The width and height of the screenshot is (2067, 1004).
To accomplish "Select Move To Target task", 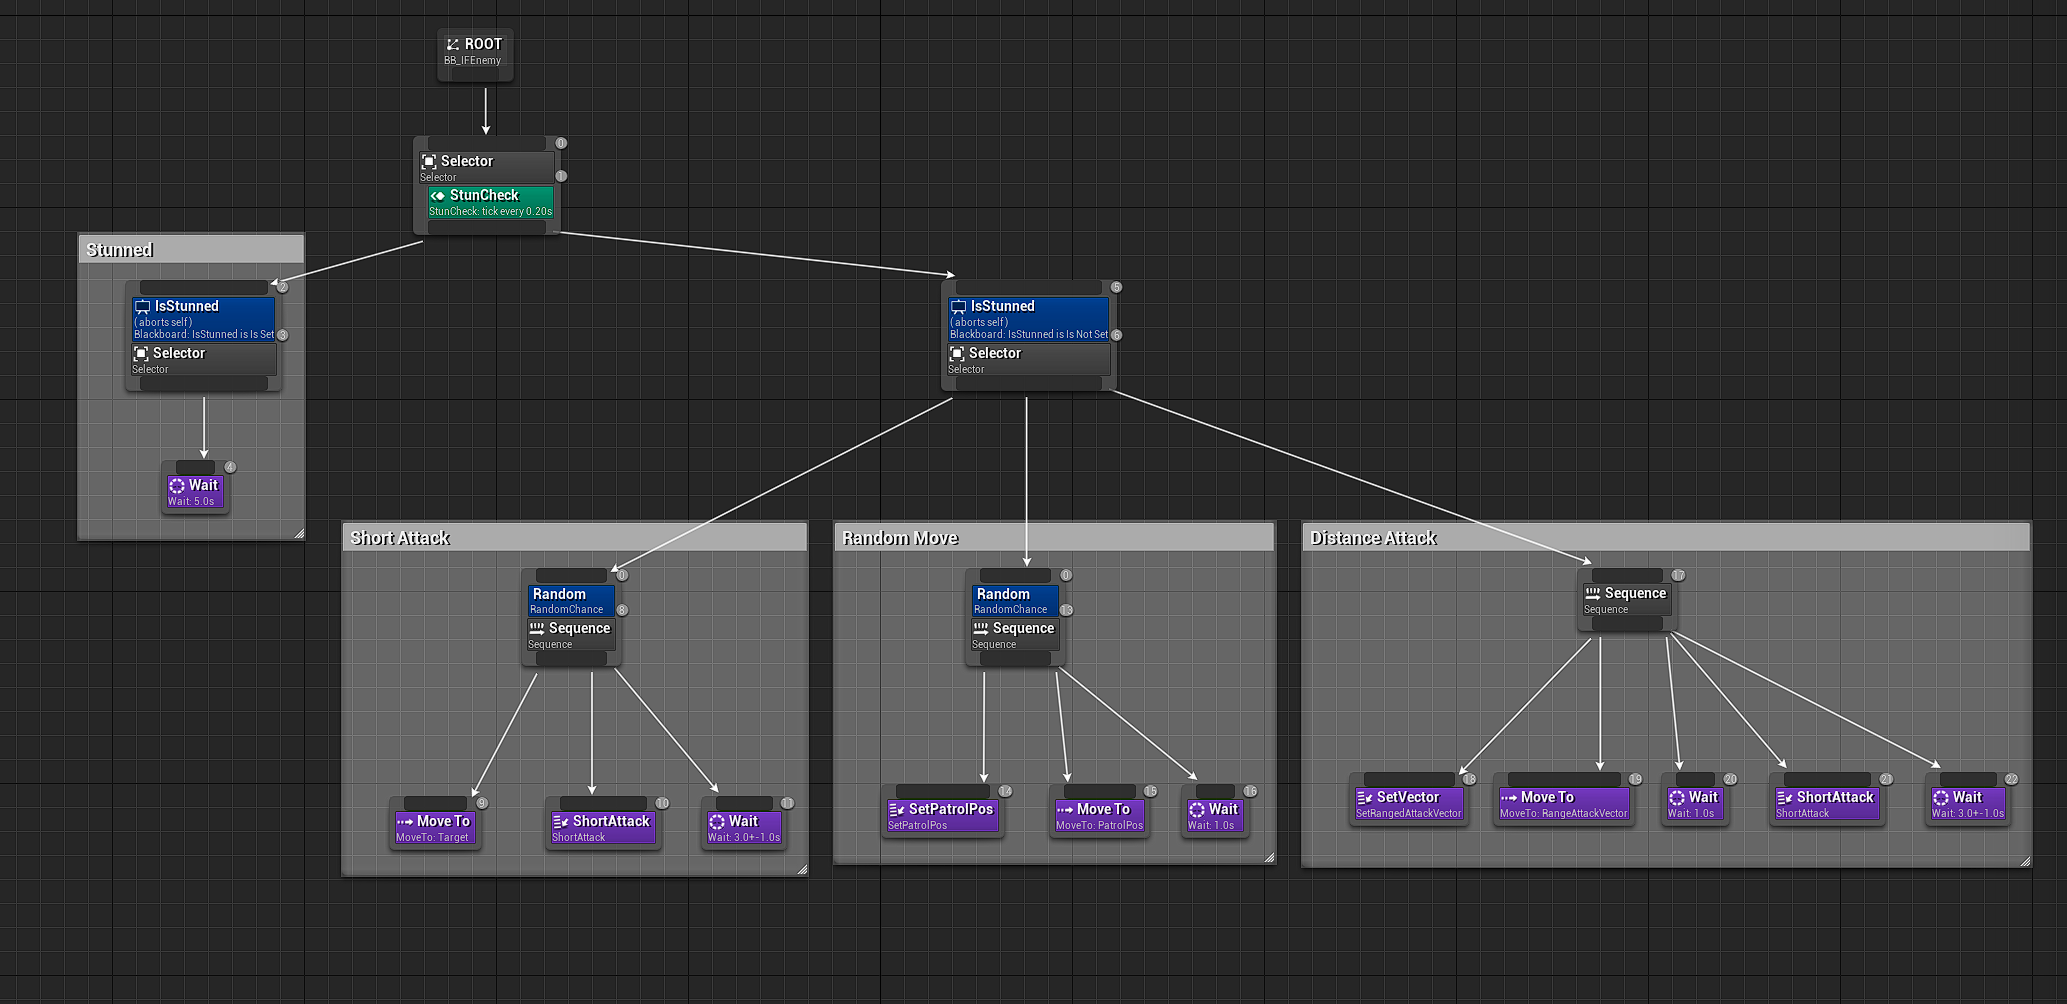I will click(435, 827).
